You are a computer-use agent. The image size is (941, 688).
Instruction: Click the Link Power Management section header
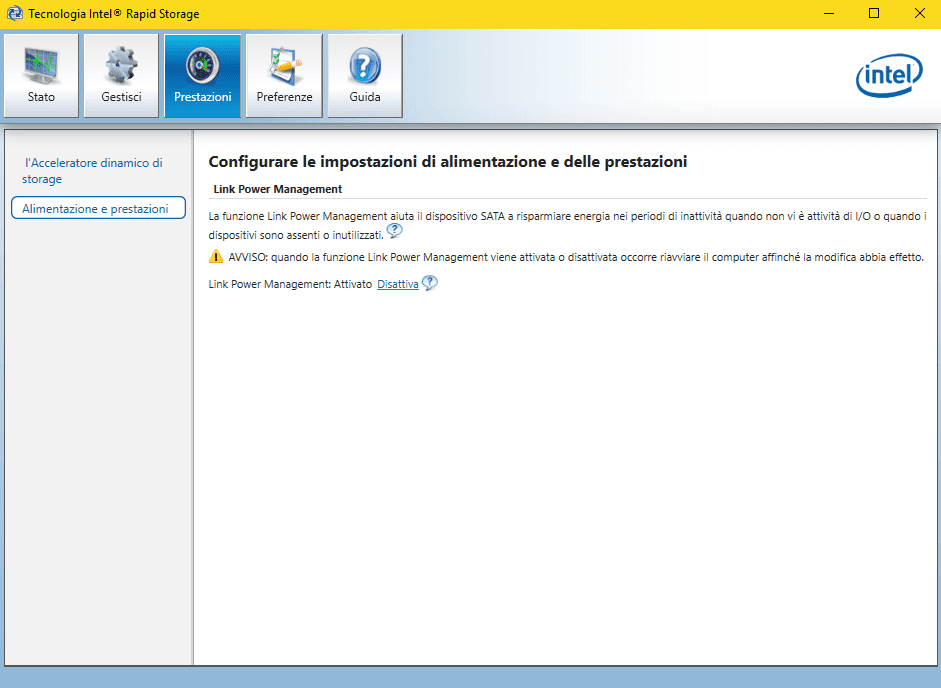(278, 189)
